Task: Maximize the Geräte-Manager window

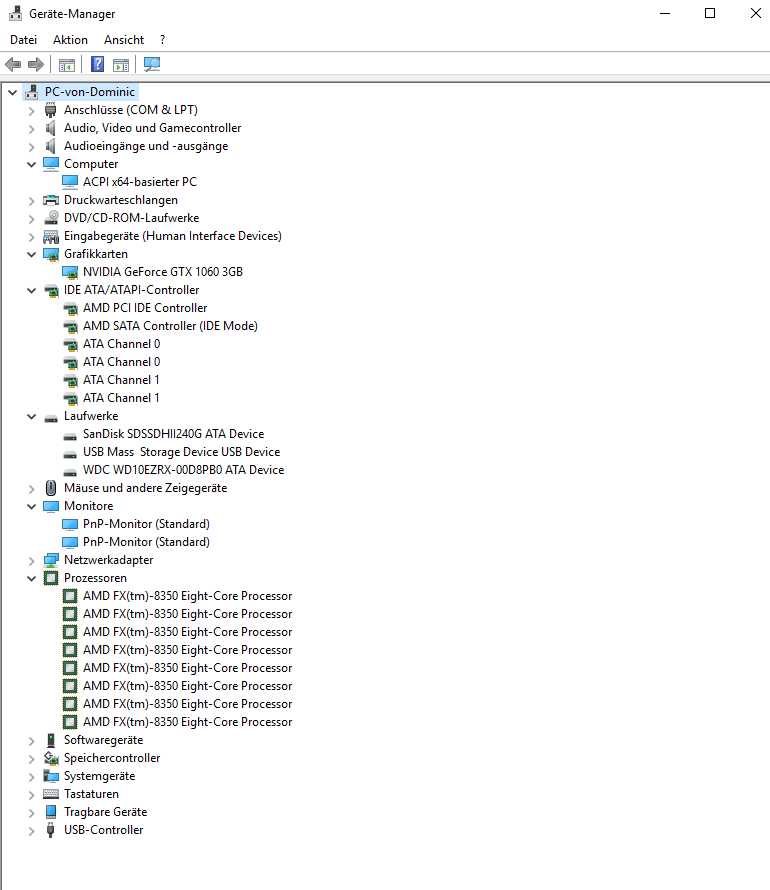Action: coord(710,13)
